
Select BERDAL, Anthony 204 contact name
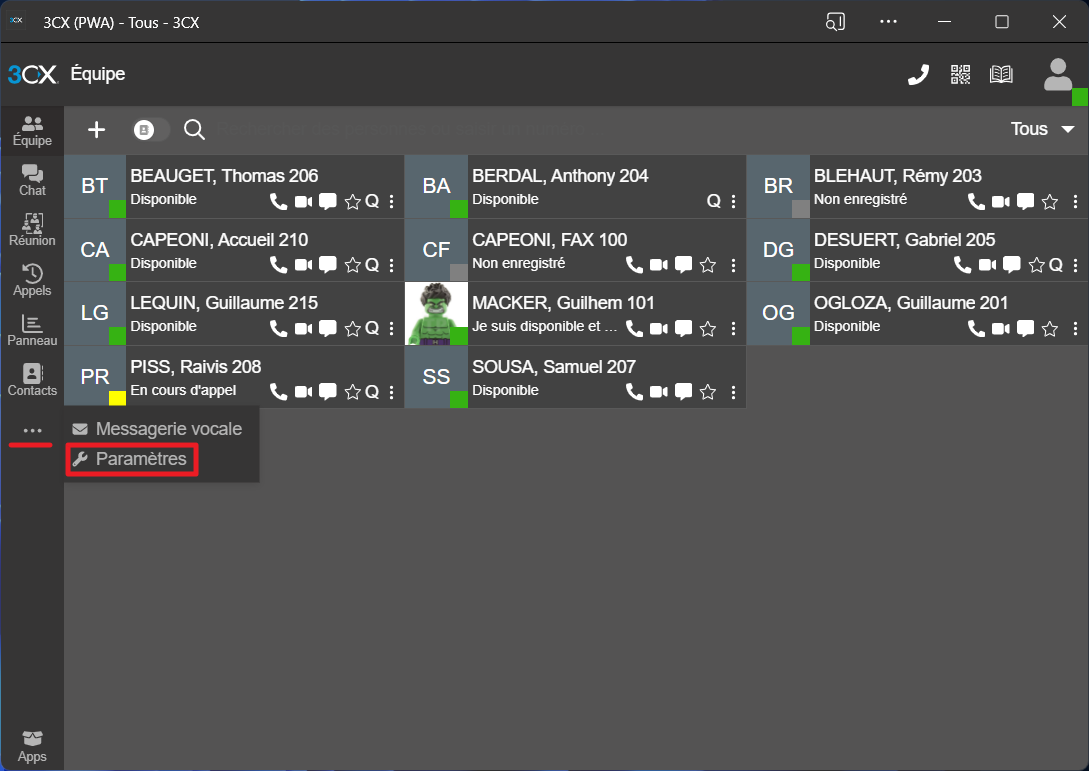tap(560, 176)
